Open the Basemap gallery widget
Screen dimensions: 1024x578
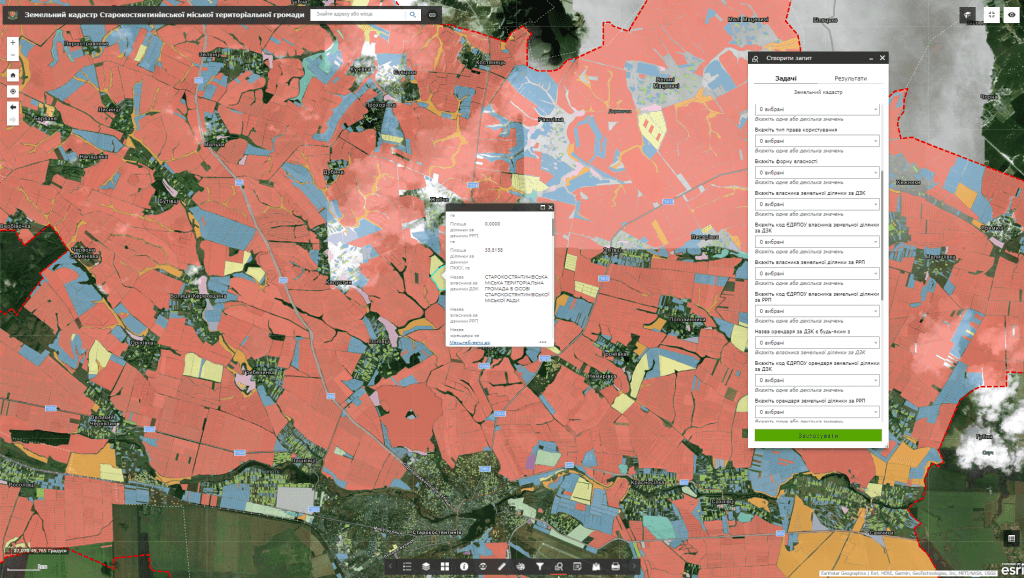tap(445, 566)
